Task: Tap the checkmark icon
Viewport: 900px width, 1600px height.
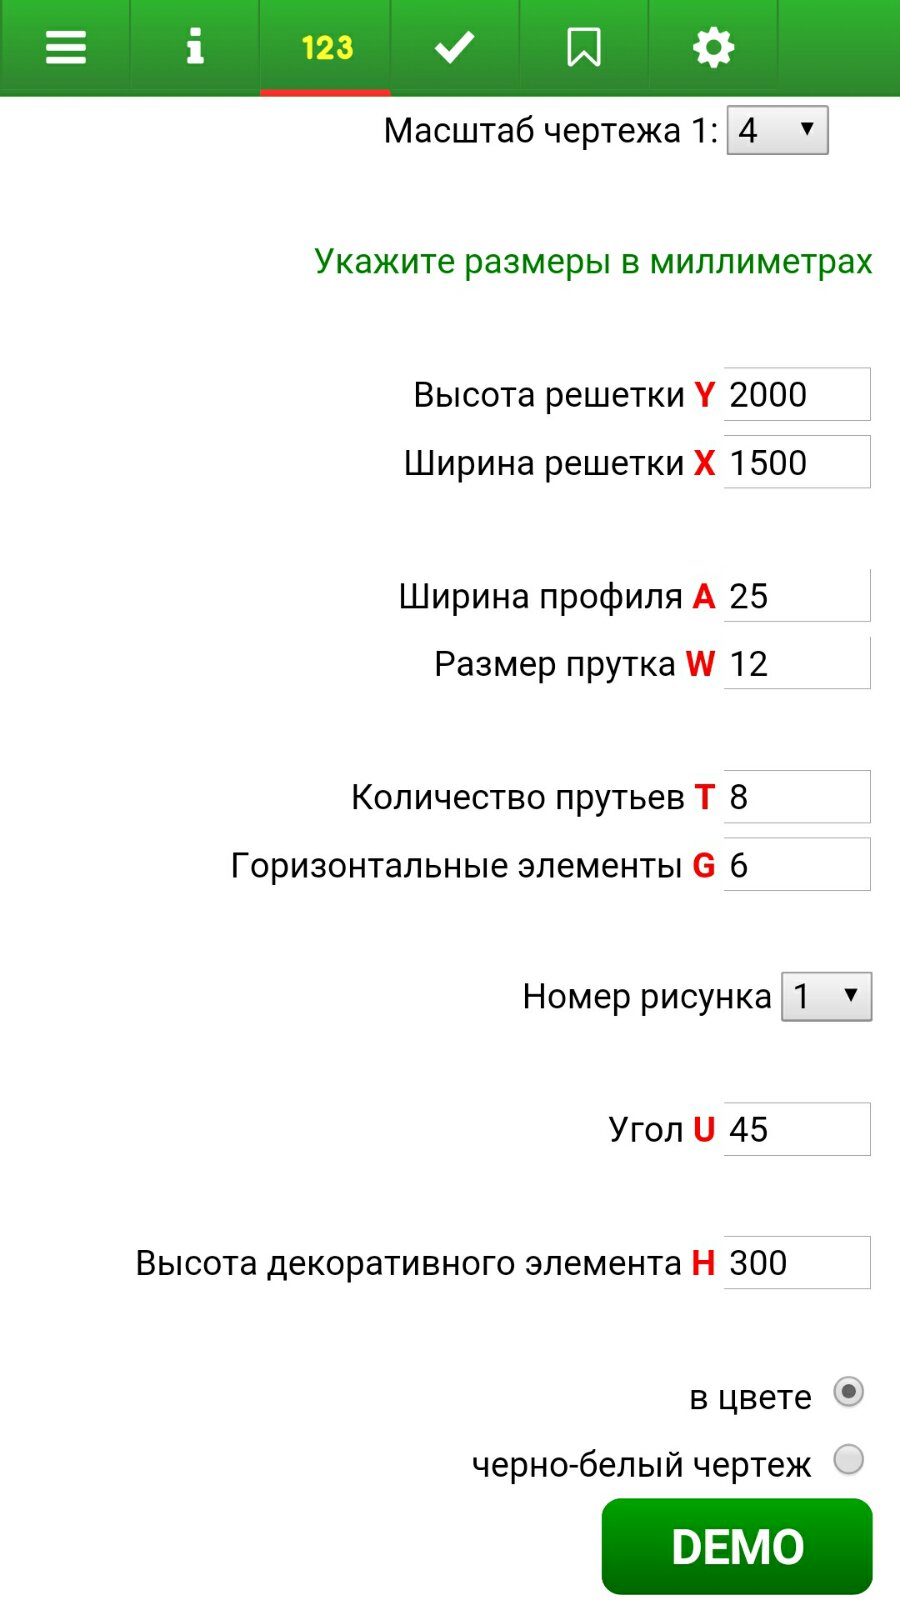Action: pos(454,47)
